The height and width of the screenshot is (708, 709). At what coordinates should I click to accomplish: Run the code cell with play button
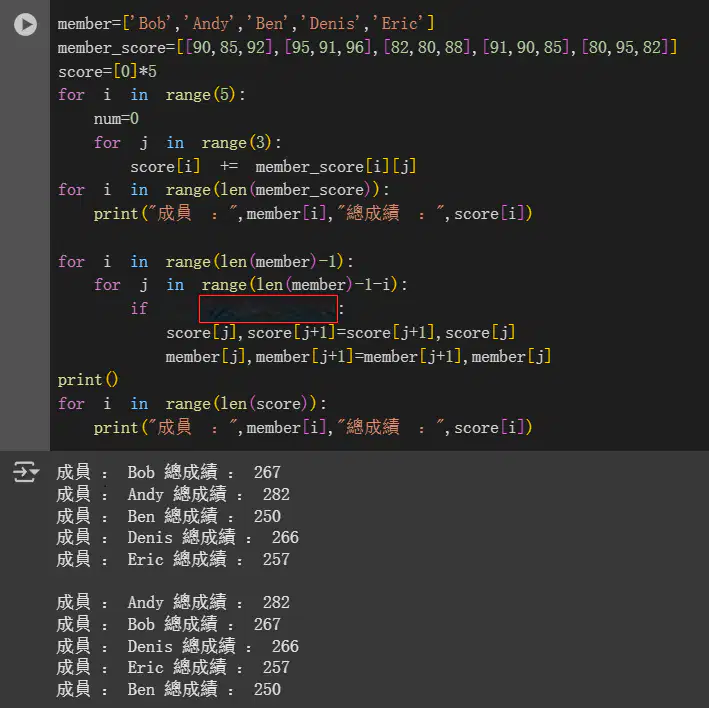point(25,24)
